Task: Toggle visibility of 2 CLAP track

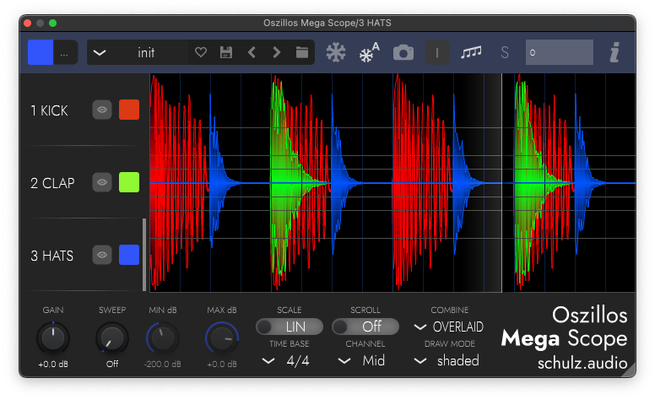Action: coord(102,182)
